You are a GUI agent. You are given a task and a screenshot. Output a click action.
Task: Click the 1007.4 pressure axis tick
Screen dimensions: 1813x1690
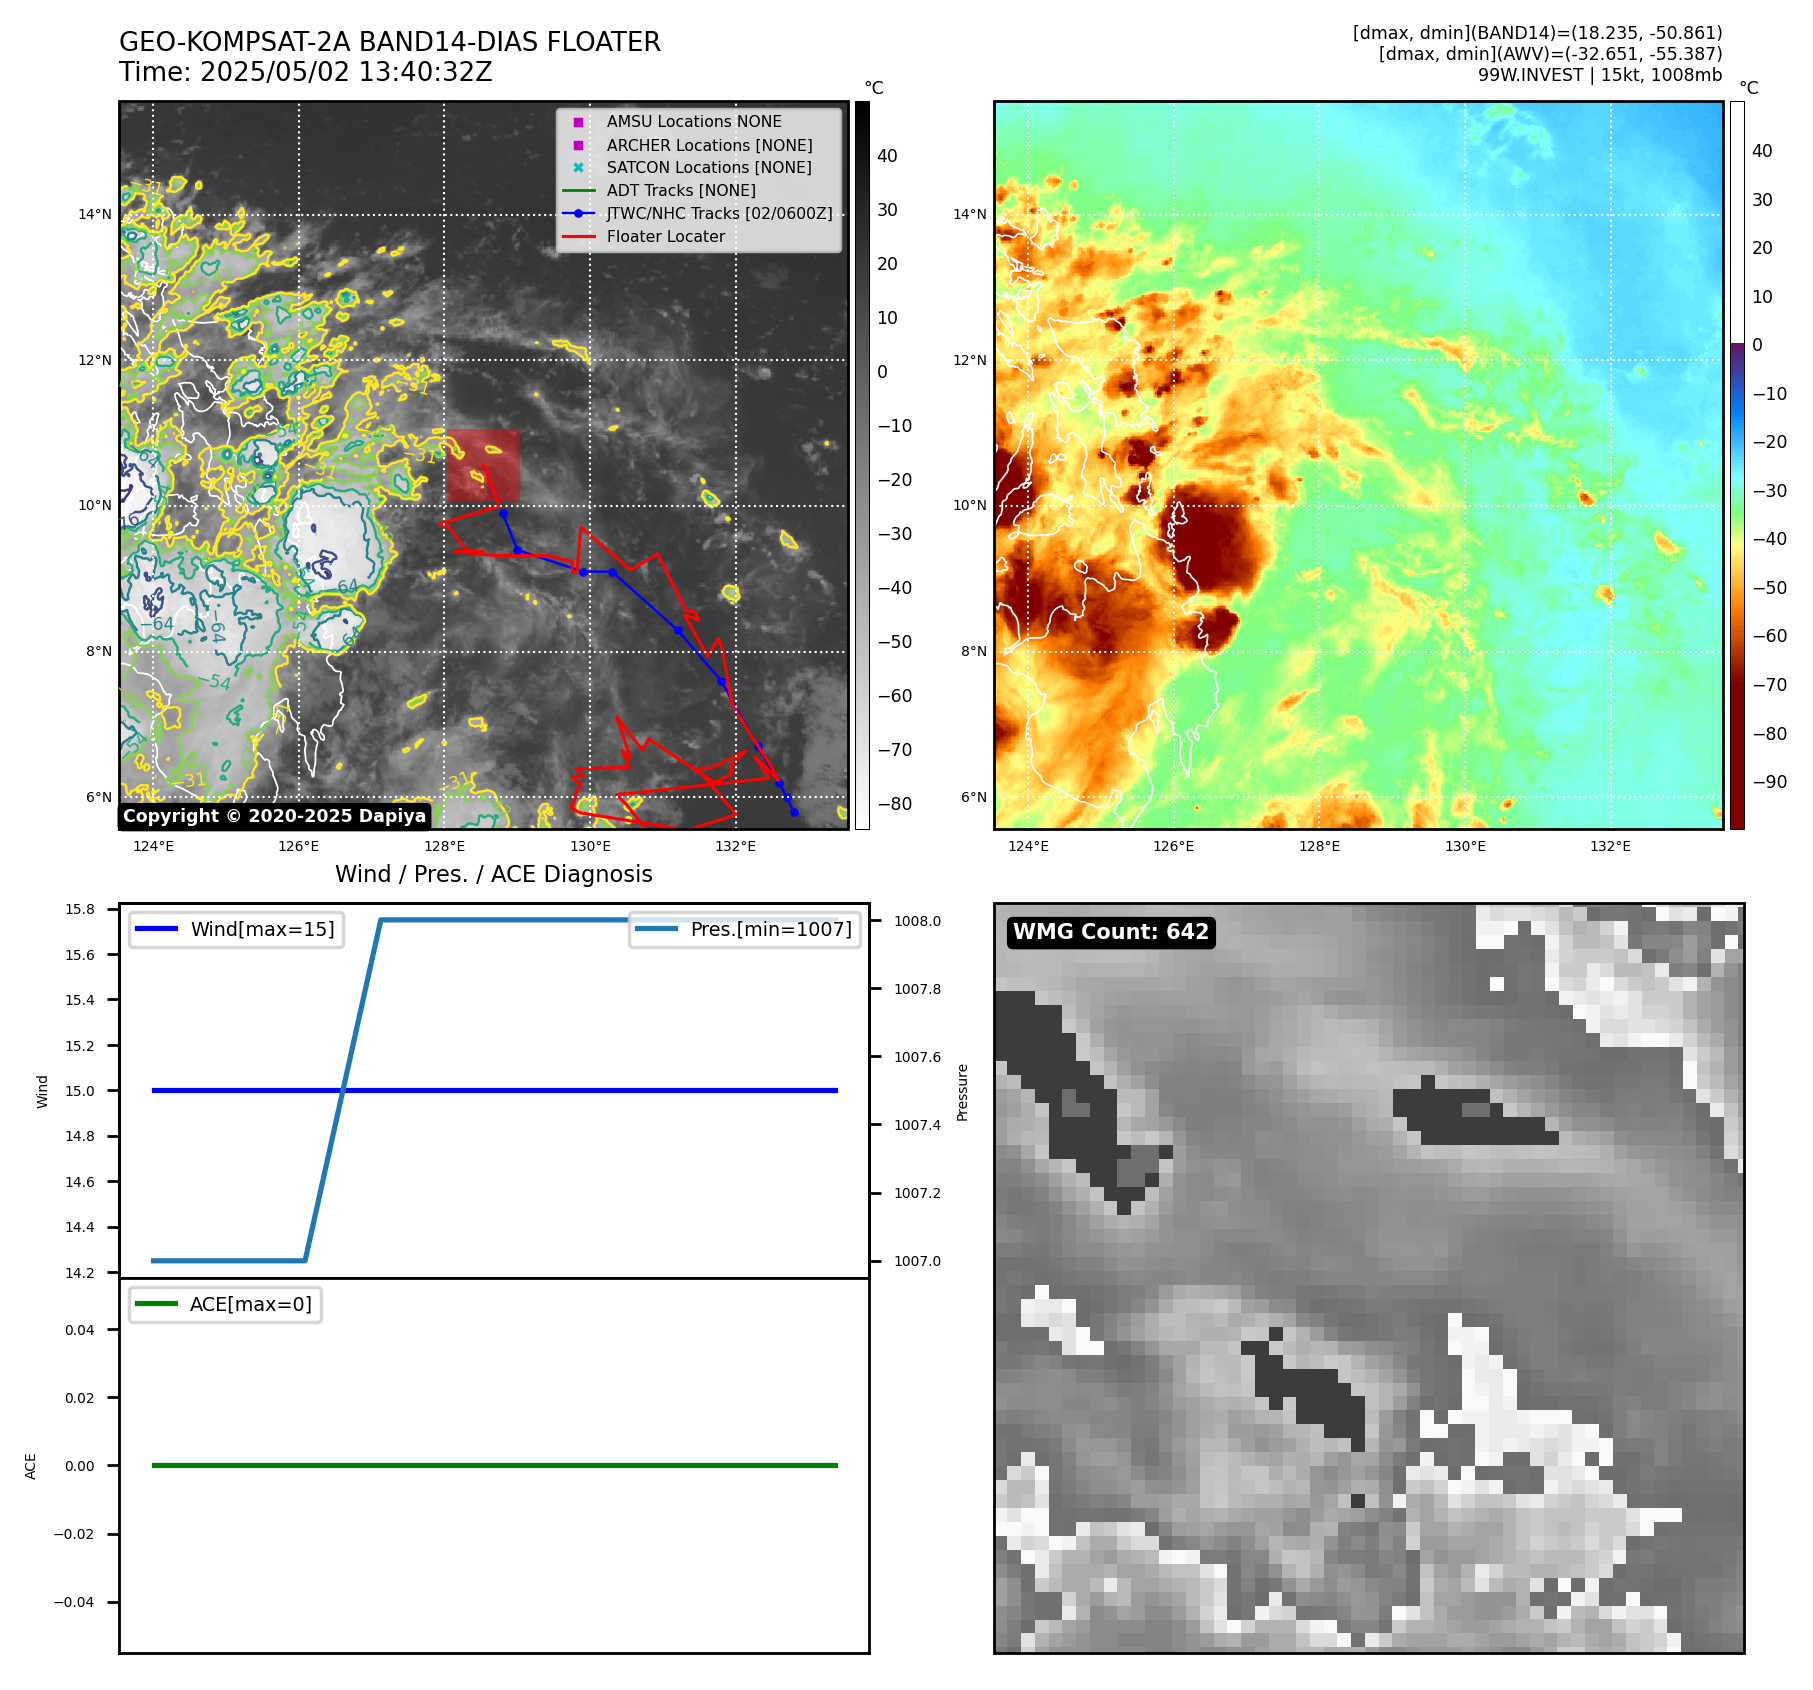click(x=917, y=1125)
